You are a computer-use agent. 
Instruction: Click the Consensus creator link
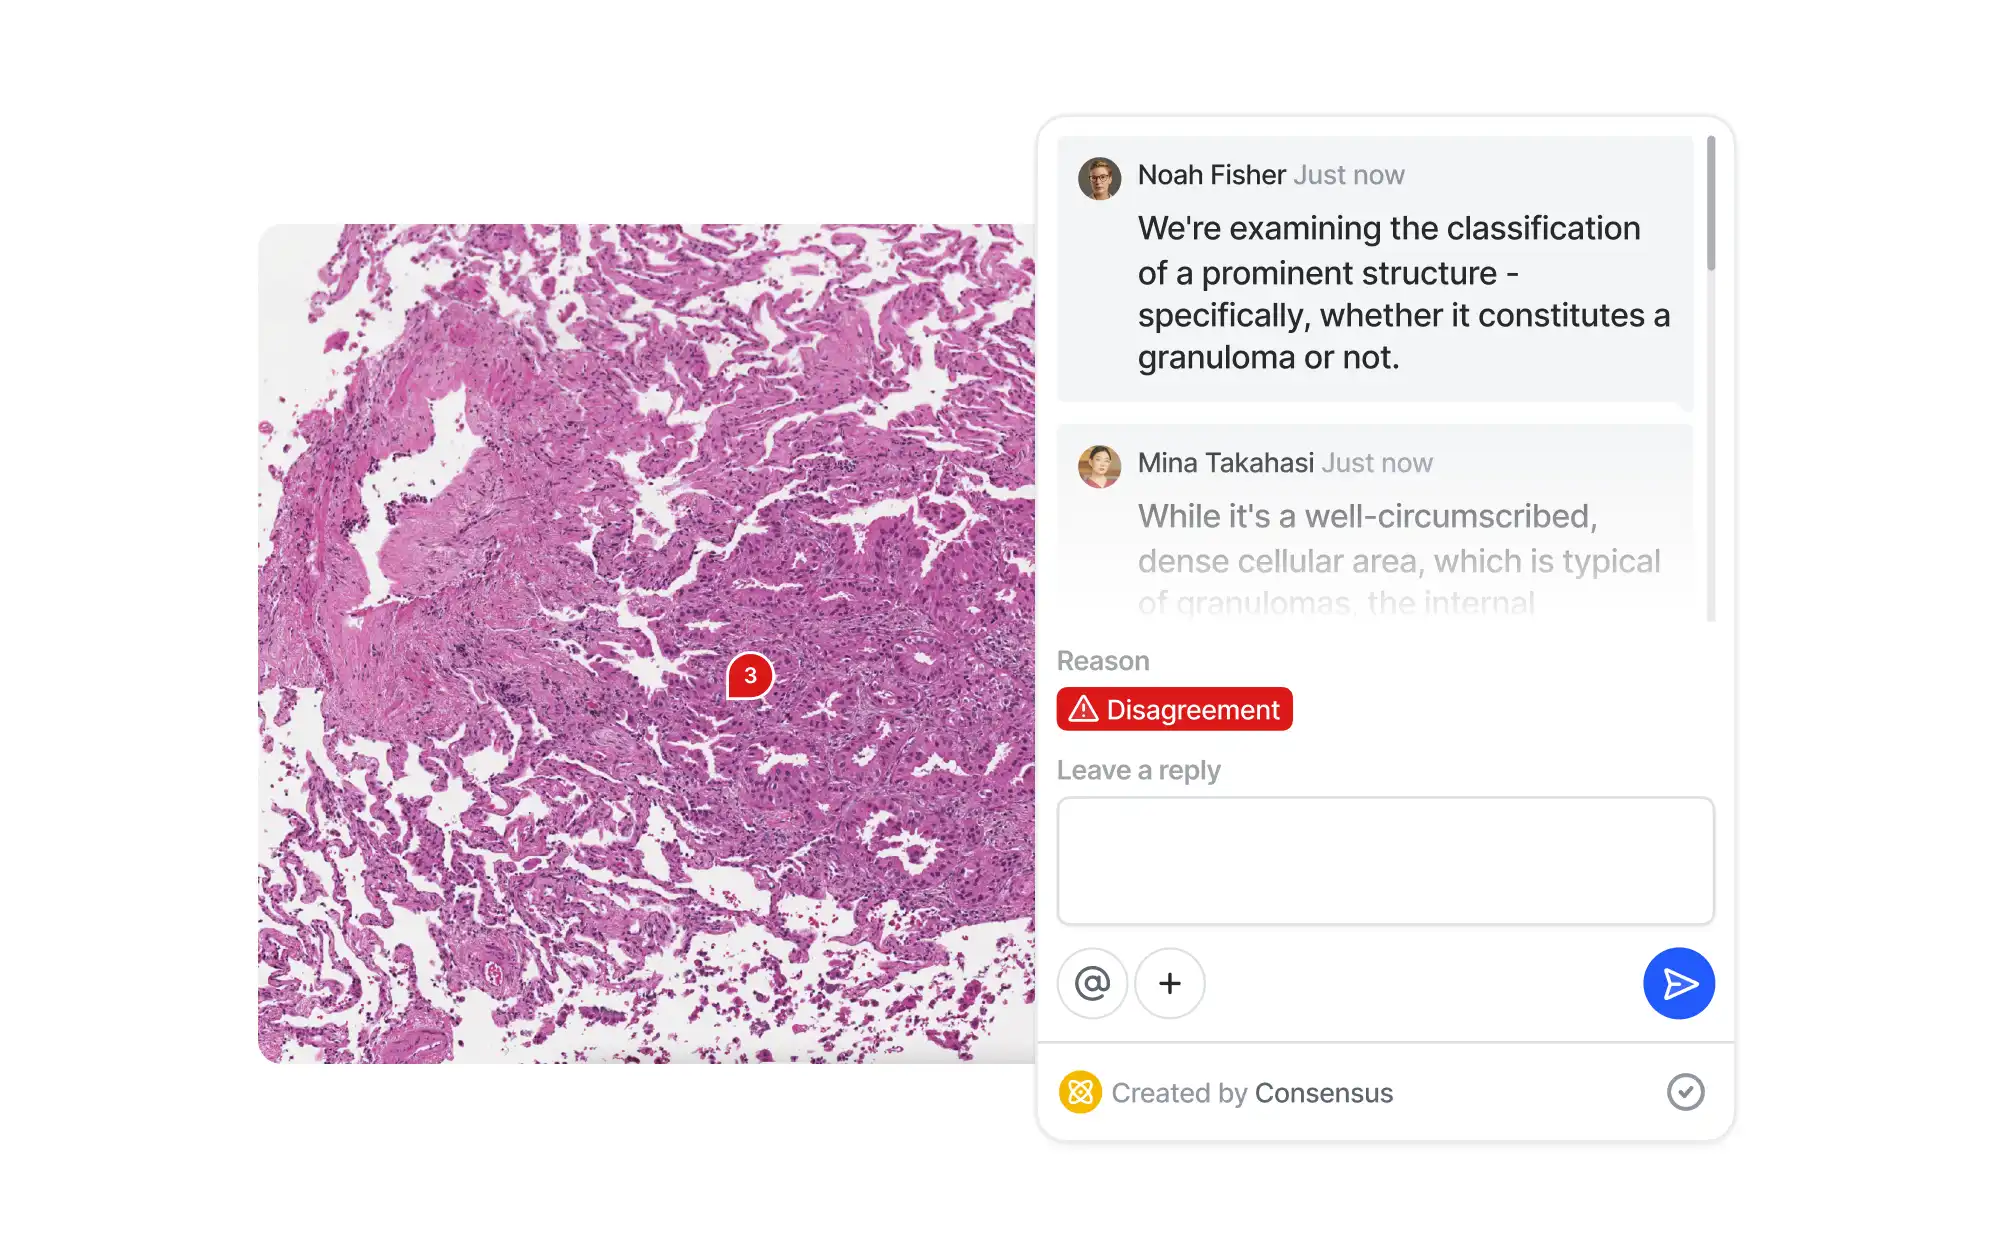point(1323,1093)
